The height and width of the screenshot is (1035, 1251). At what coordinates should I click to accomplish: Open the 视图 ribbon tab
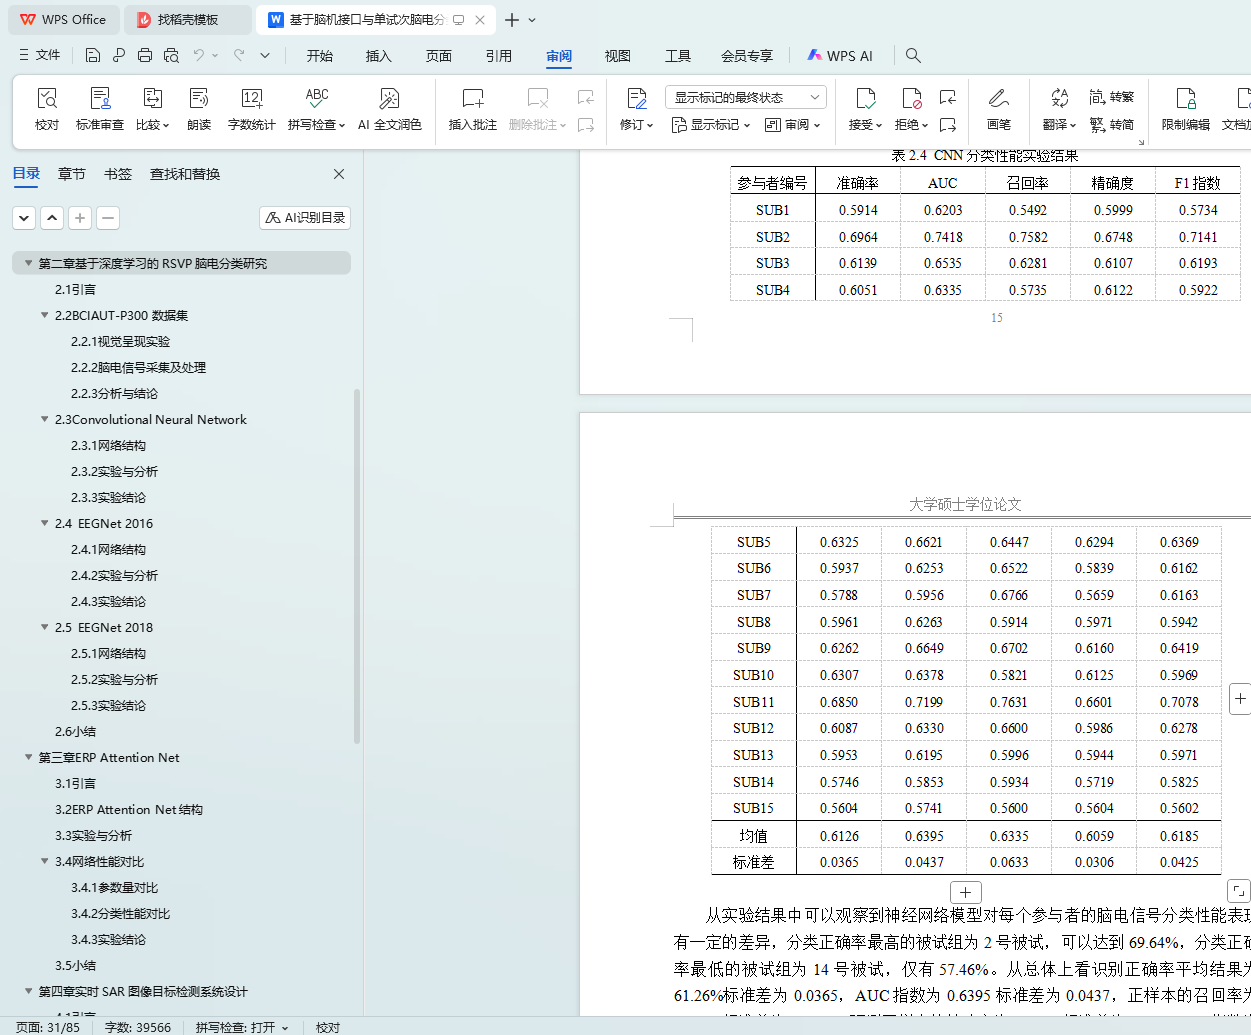pyautogui.click(x=618, y=56)
